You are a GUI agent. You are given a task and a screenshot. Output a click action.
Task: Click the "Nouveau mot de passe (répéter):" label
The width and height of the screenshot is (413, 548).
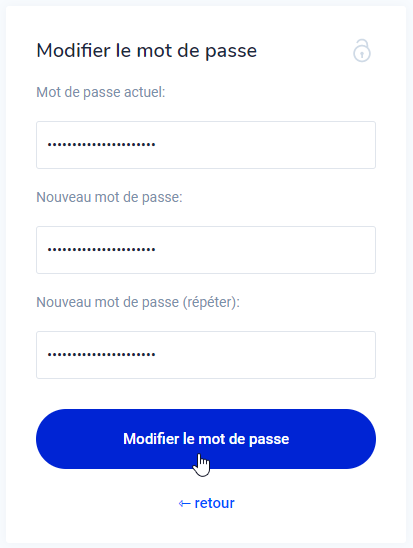pyautogui.click(x=138, y=302)
